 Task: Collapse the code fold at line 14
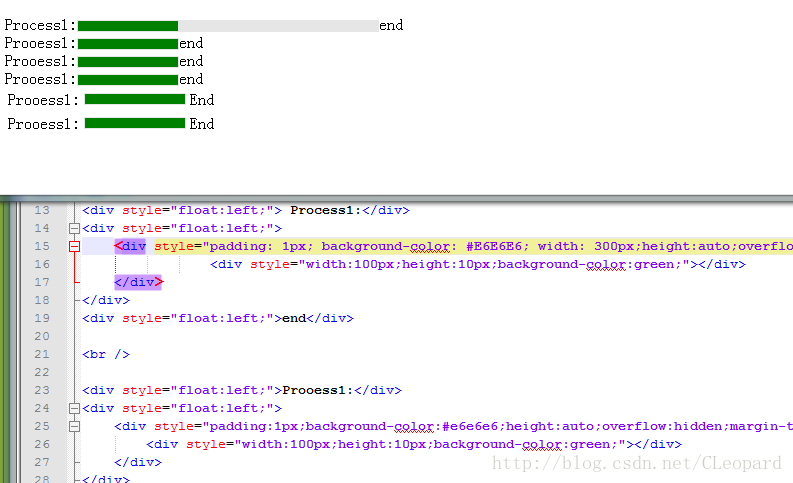[74, 229]
